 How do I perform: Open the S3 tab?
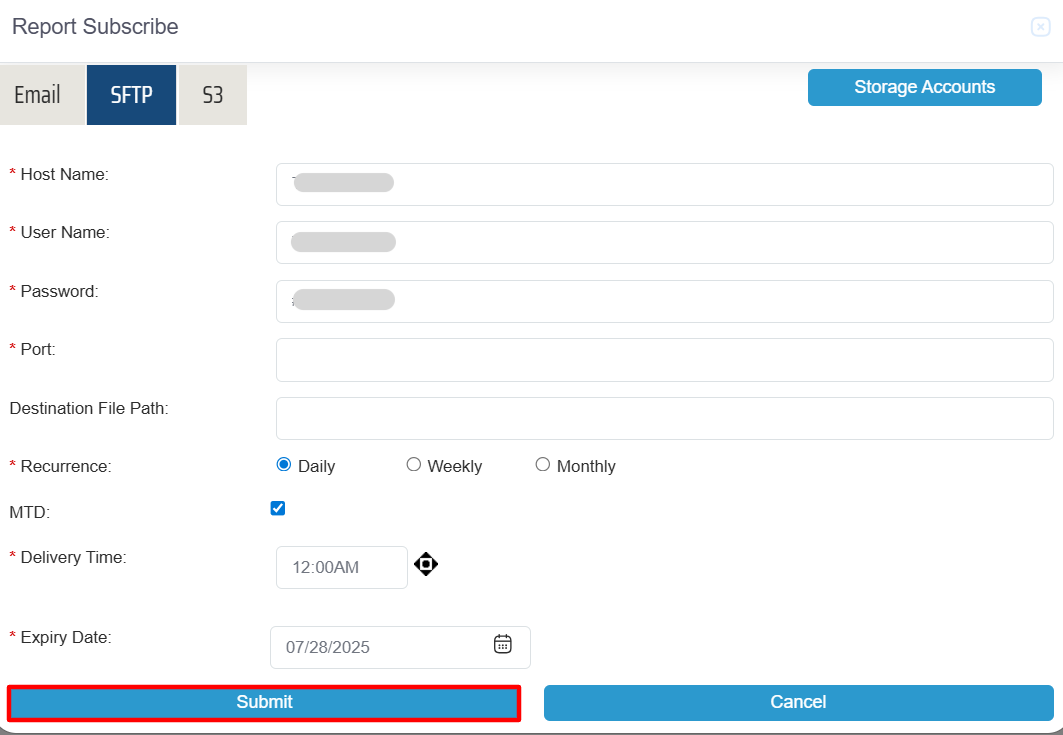point(213,95)
